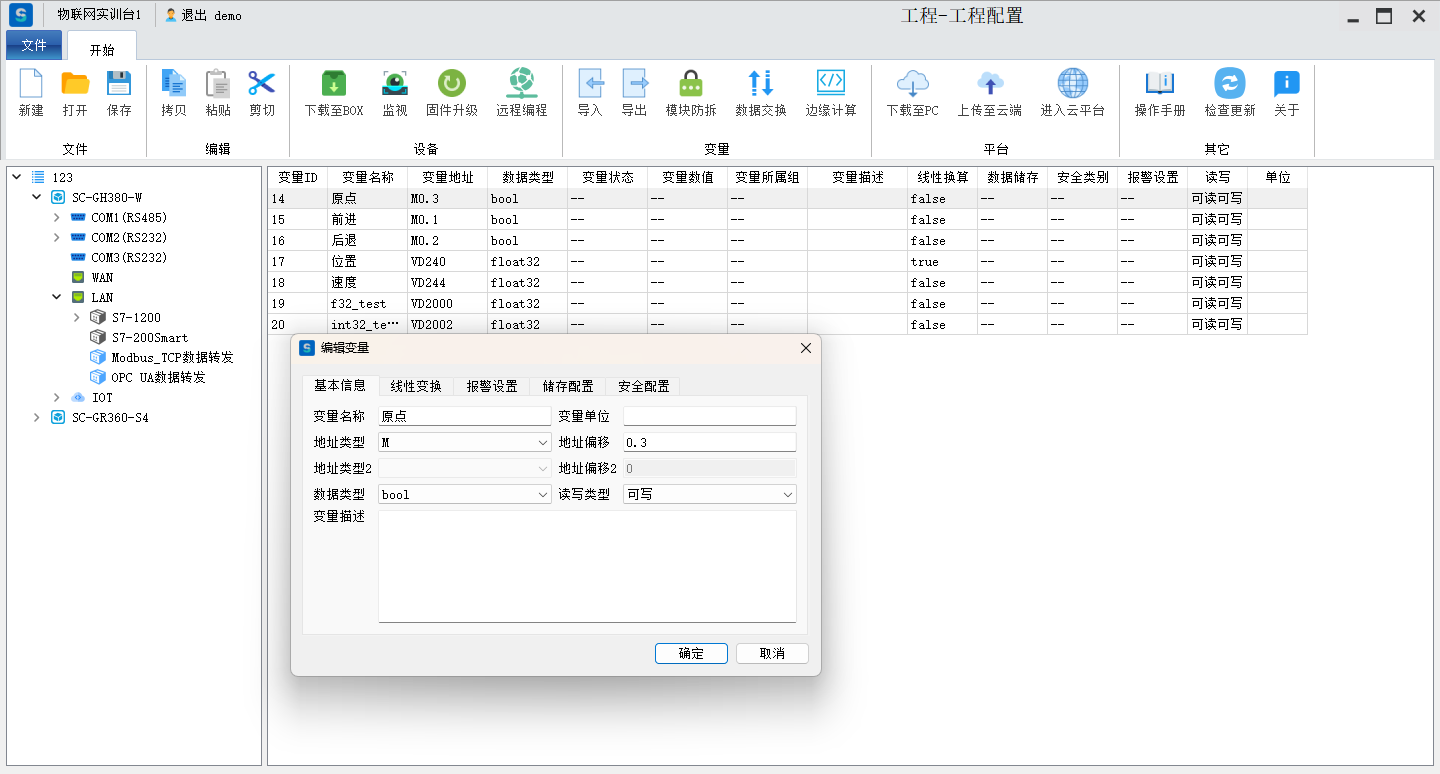Expand the COM1(RS485) tree node
This screenshot has height=774, width=1440.
[57, 218]
